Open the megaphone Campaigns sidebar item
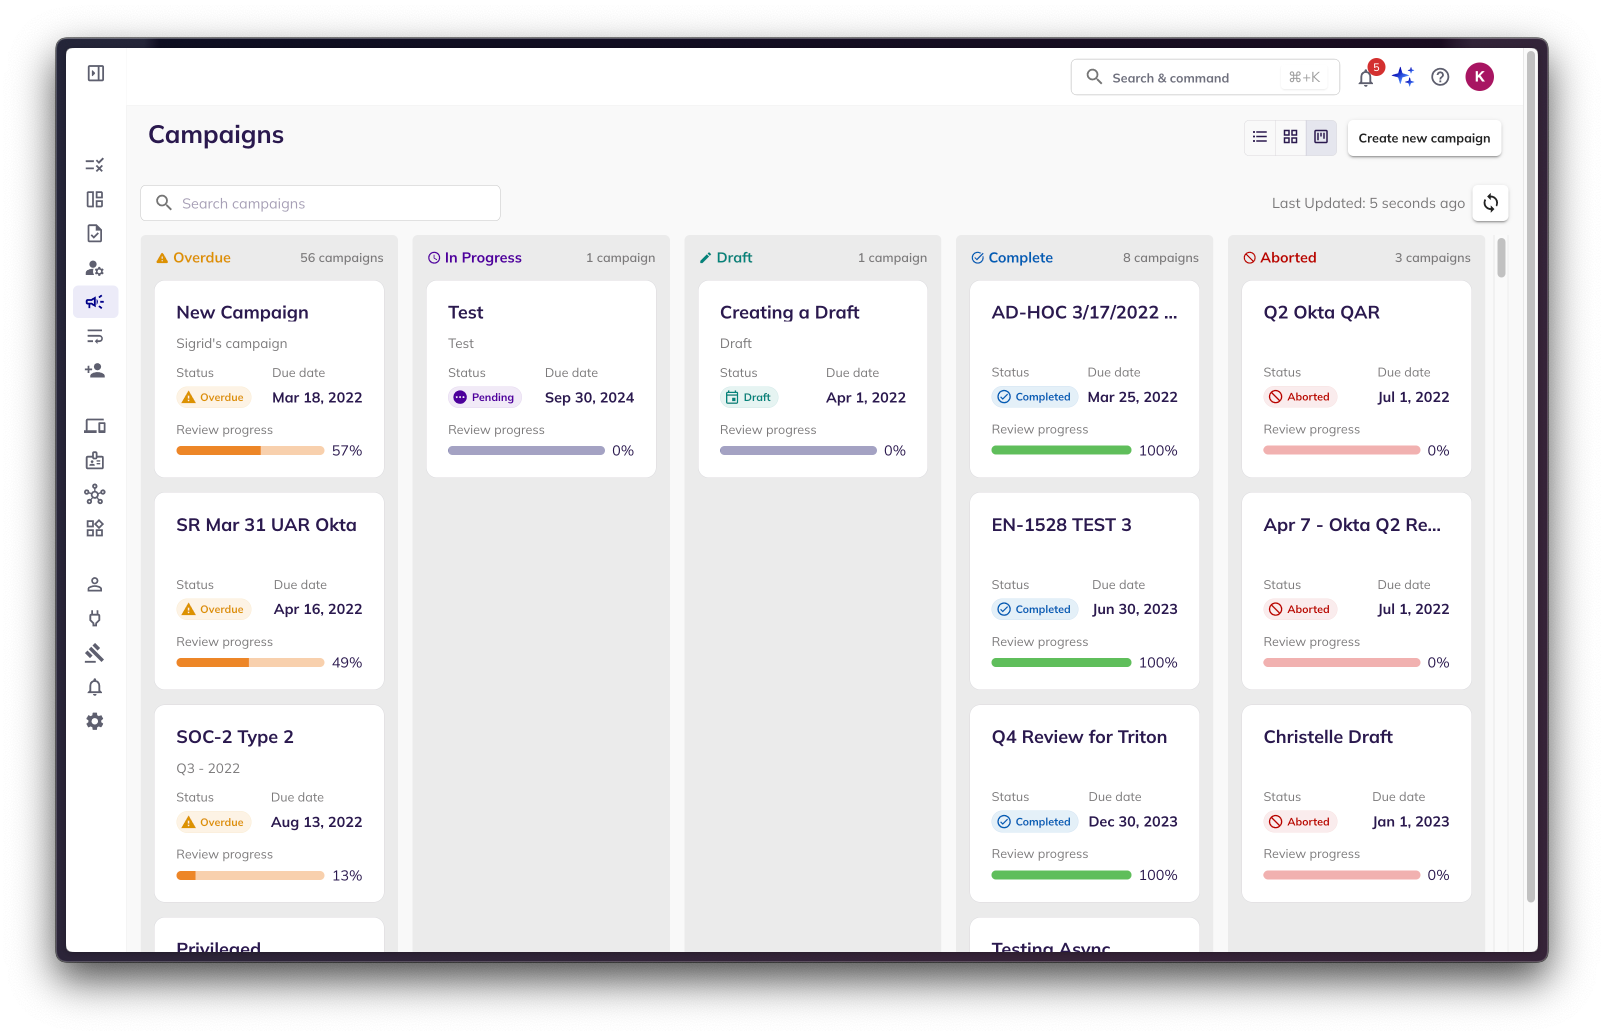 tap(95, 302)
